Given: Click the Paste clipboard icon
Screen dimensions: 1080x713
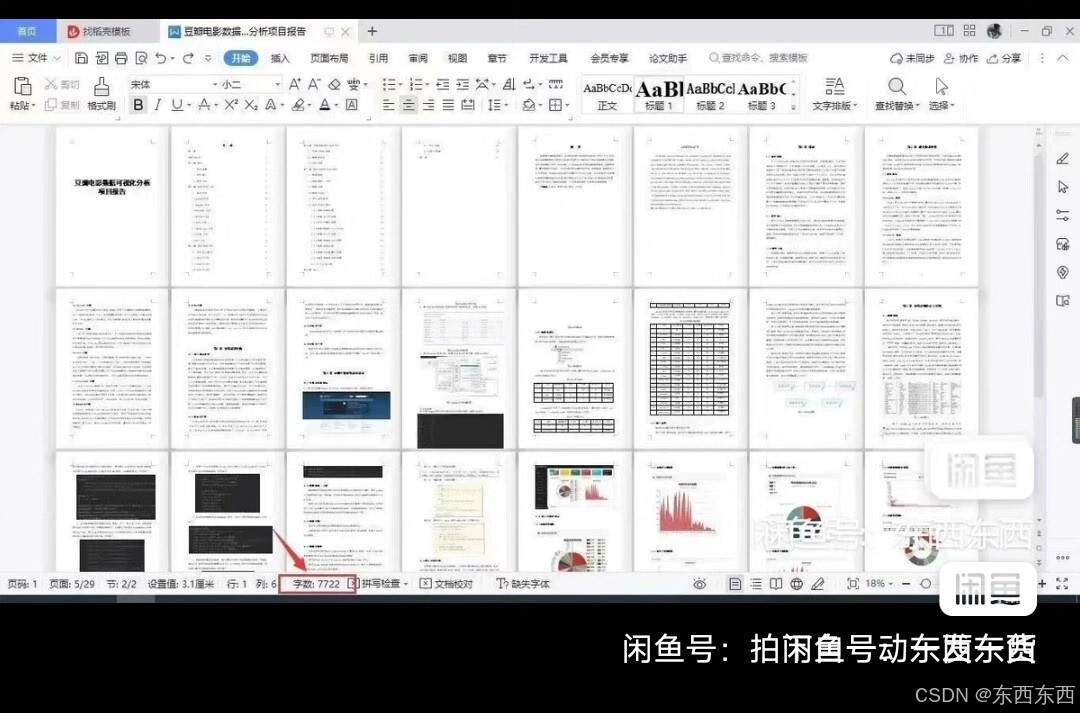Looking at the screenshot, I should 22,86.
